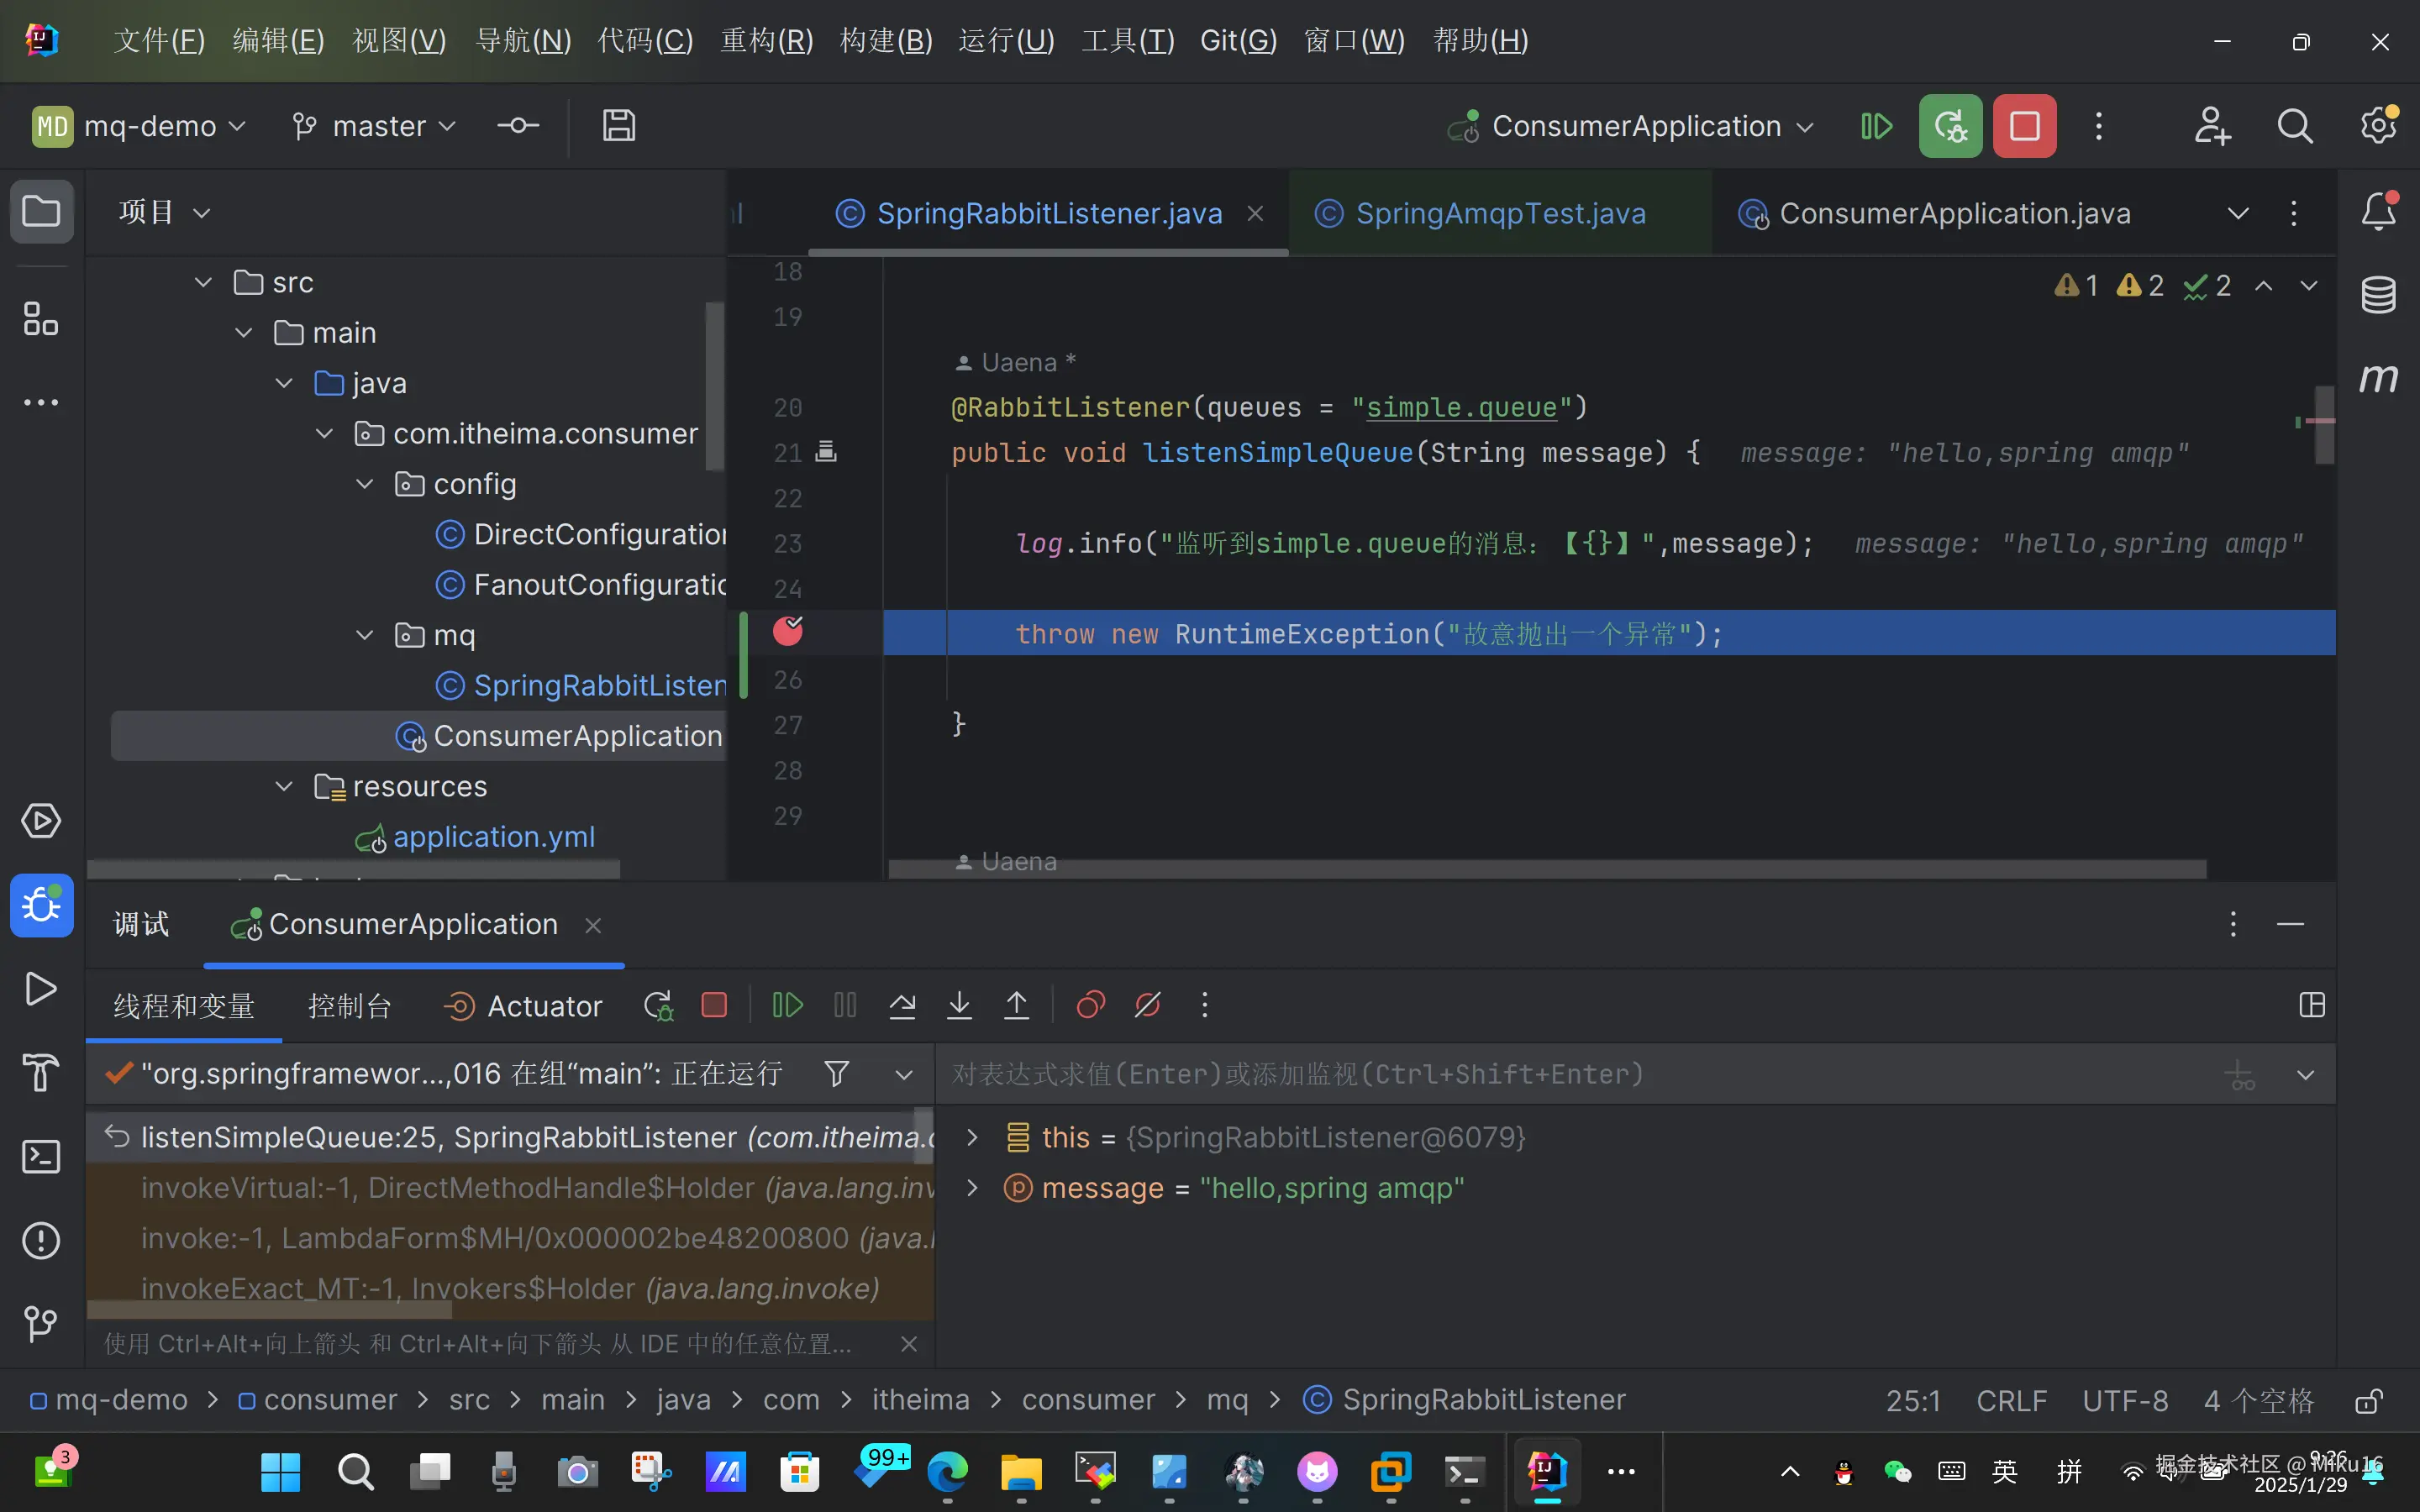The image size is (2420, 1512).
Task: Click Step Out debug icon
Action: (1016, 1005)
